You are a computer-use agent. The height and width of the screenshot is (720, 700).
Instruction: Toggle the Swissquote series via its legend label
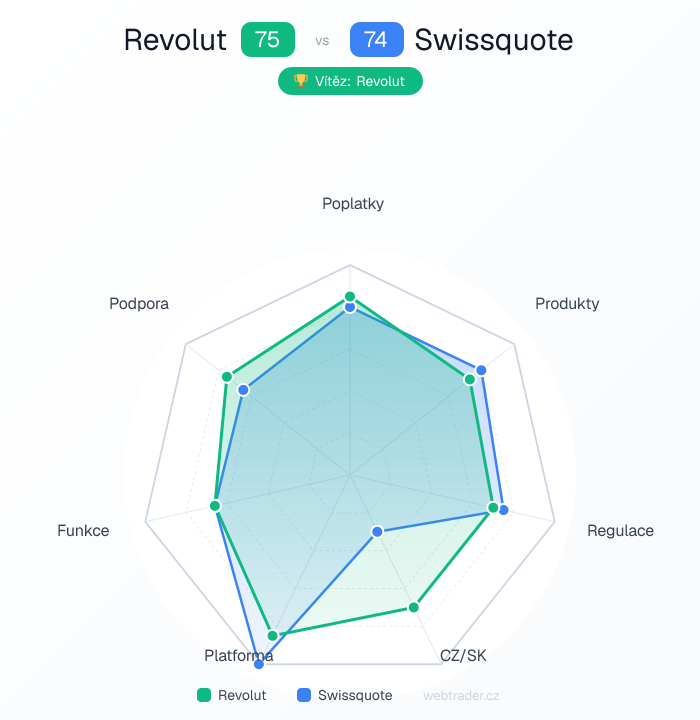click(355, 695)
